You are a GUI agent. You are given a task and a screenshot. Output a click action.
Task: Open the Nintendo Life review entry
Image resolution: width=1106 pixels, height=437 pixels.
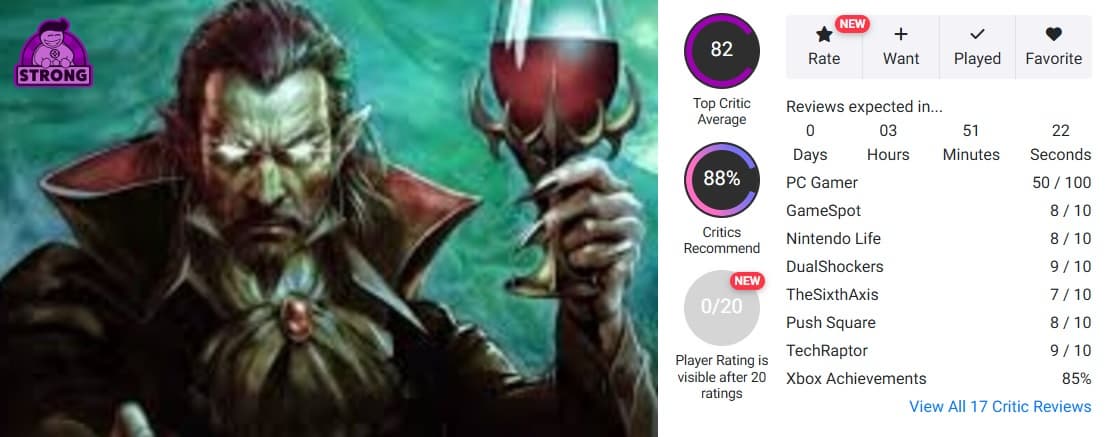click(939, 239)
